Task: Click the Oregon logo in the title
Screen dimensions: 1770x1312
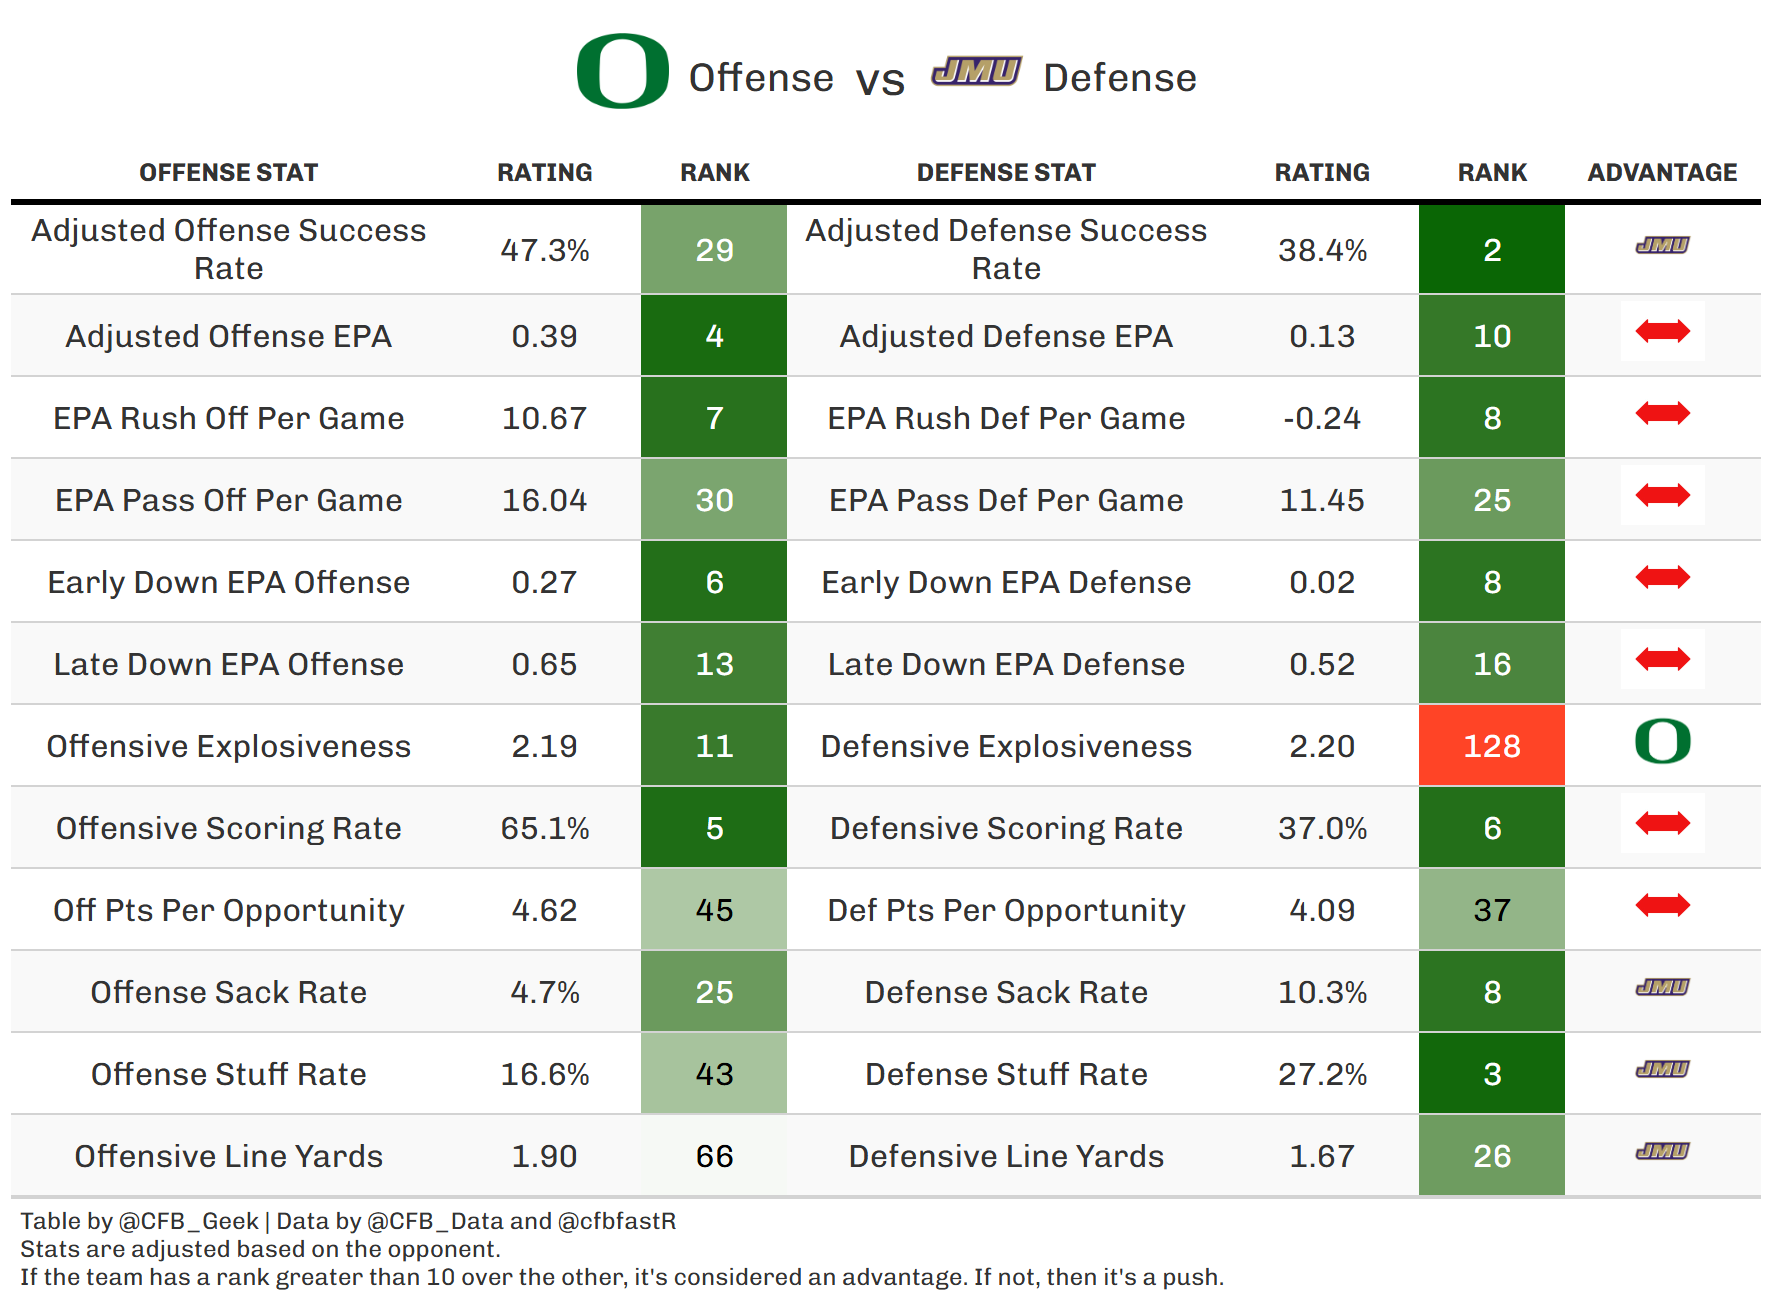Action: pyautogui.click(x=622, y=72)
